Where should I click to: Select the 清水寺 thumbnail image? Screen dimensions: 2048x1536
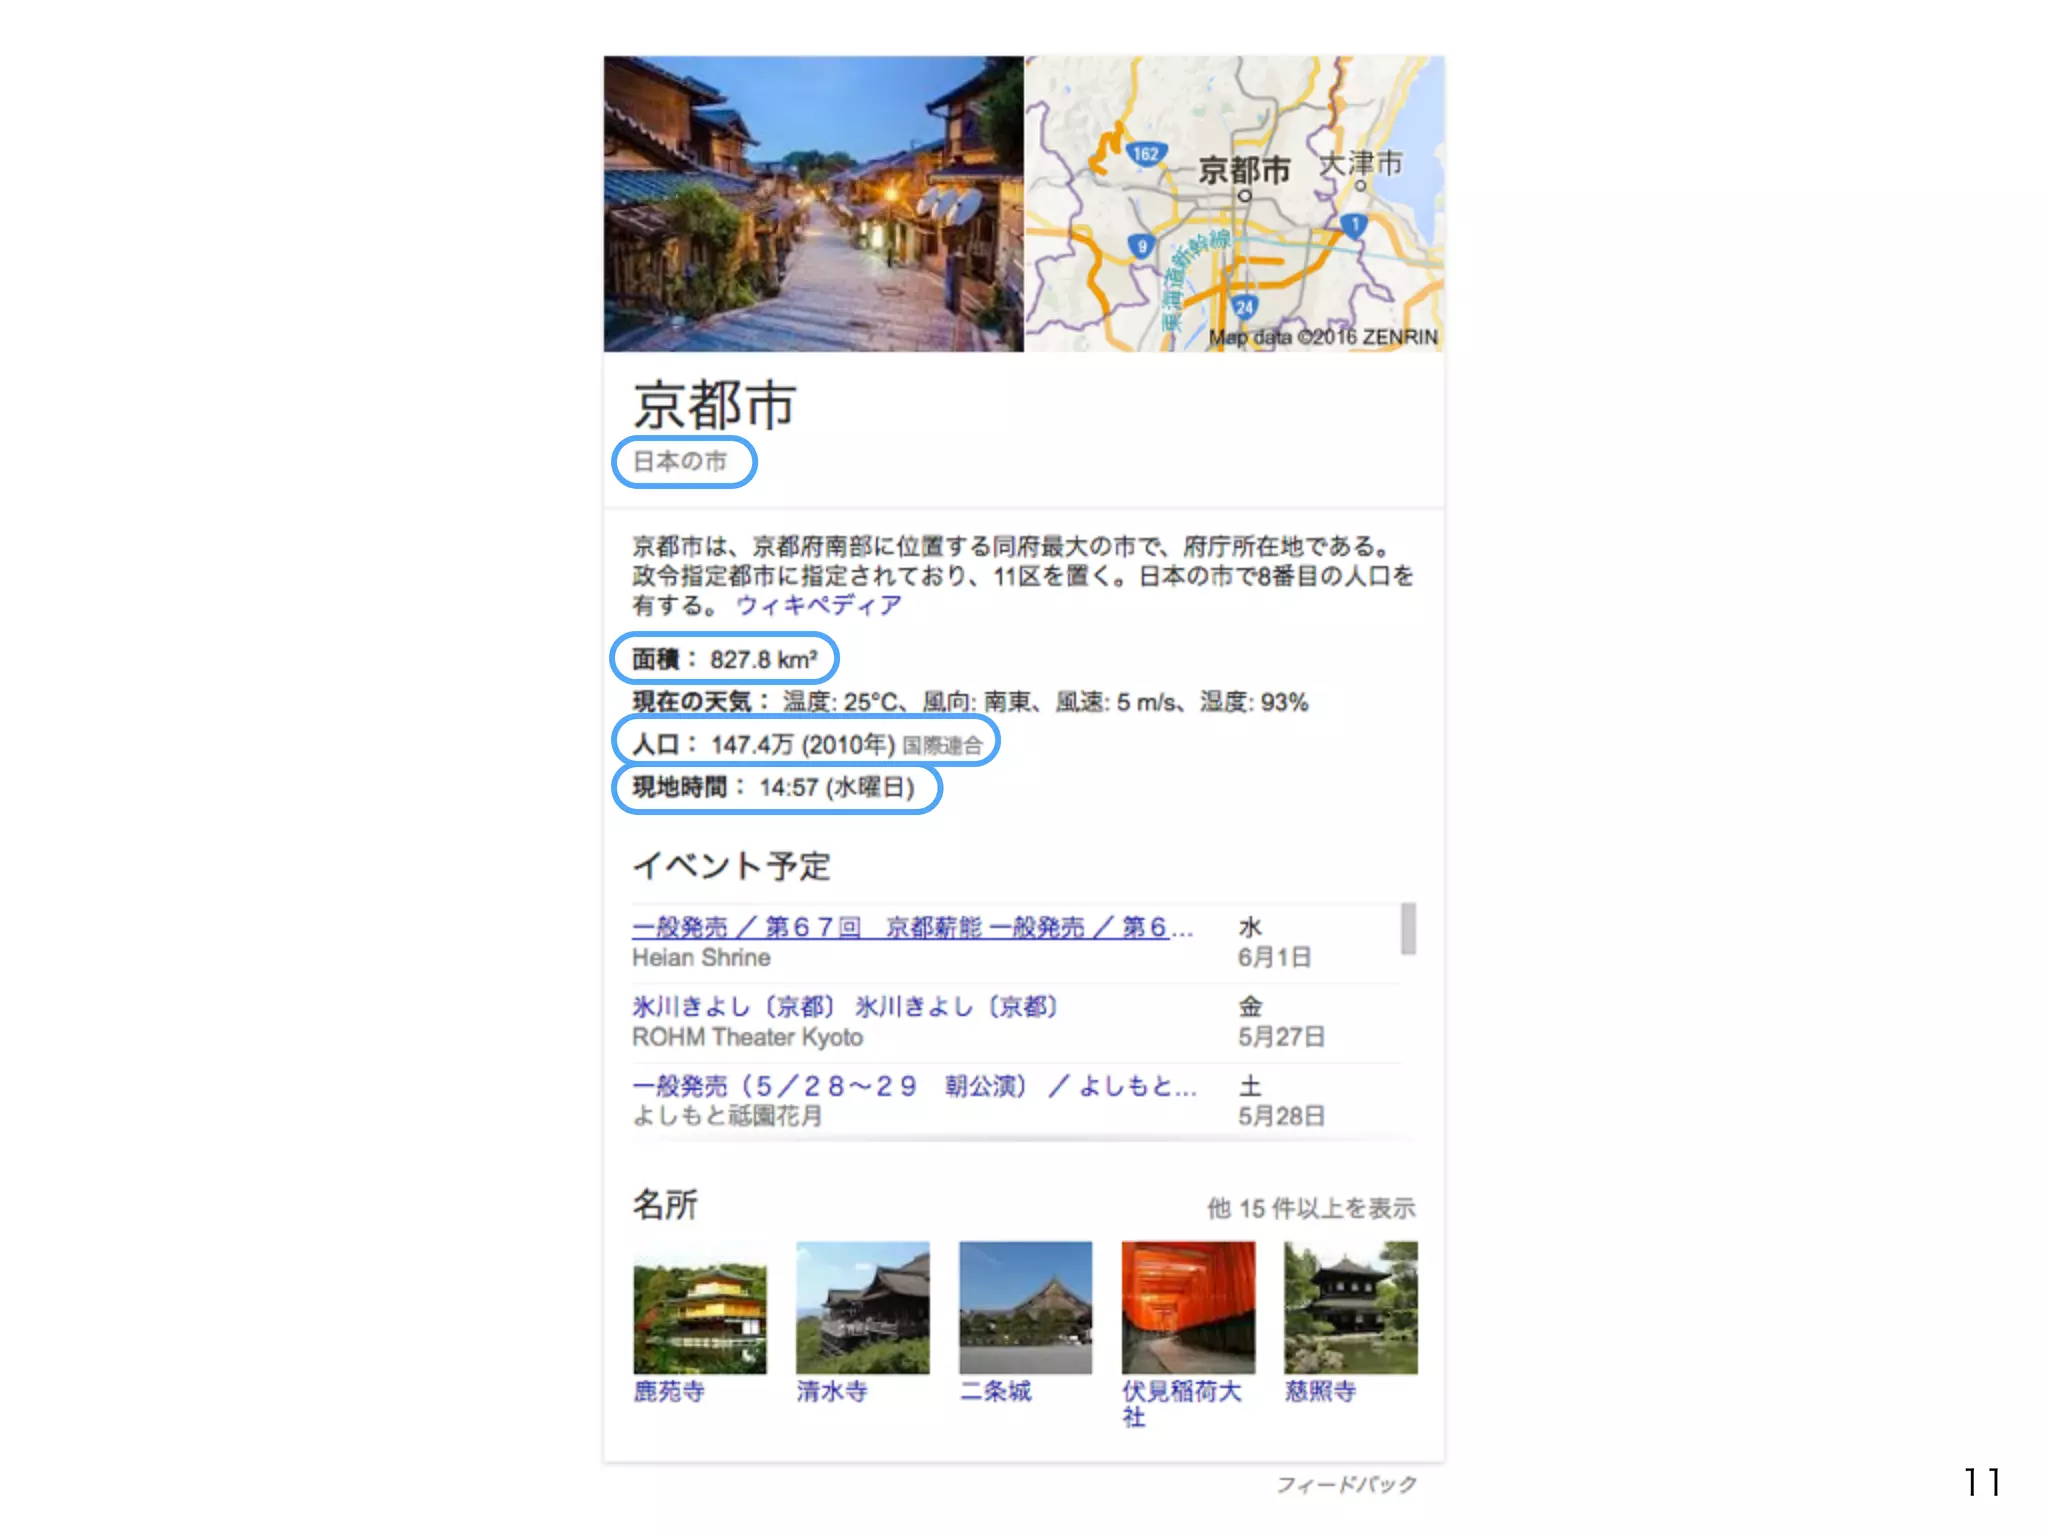pos(862,1307)
